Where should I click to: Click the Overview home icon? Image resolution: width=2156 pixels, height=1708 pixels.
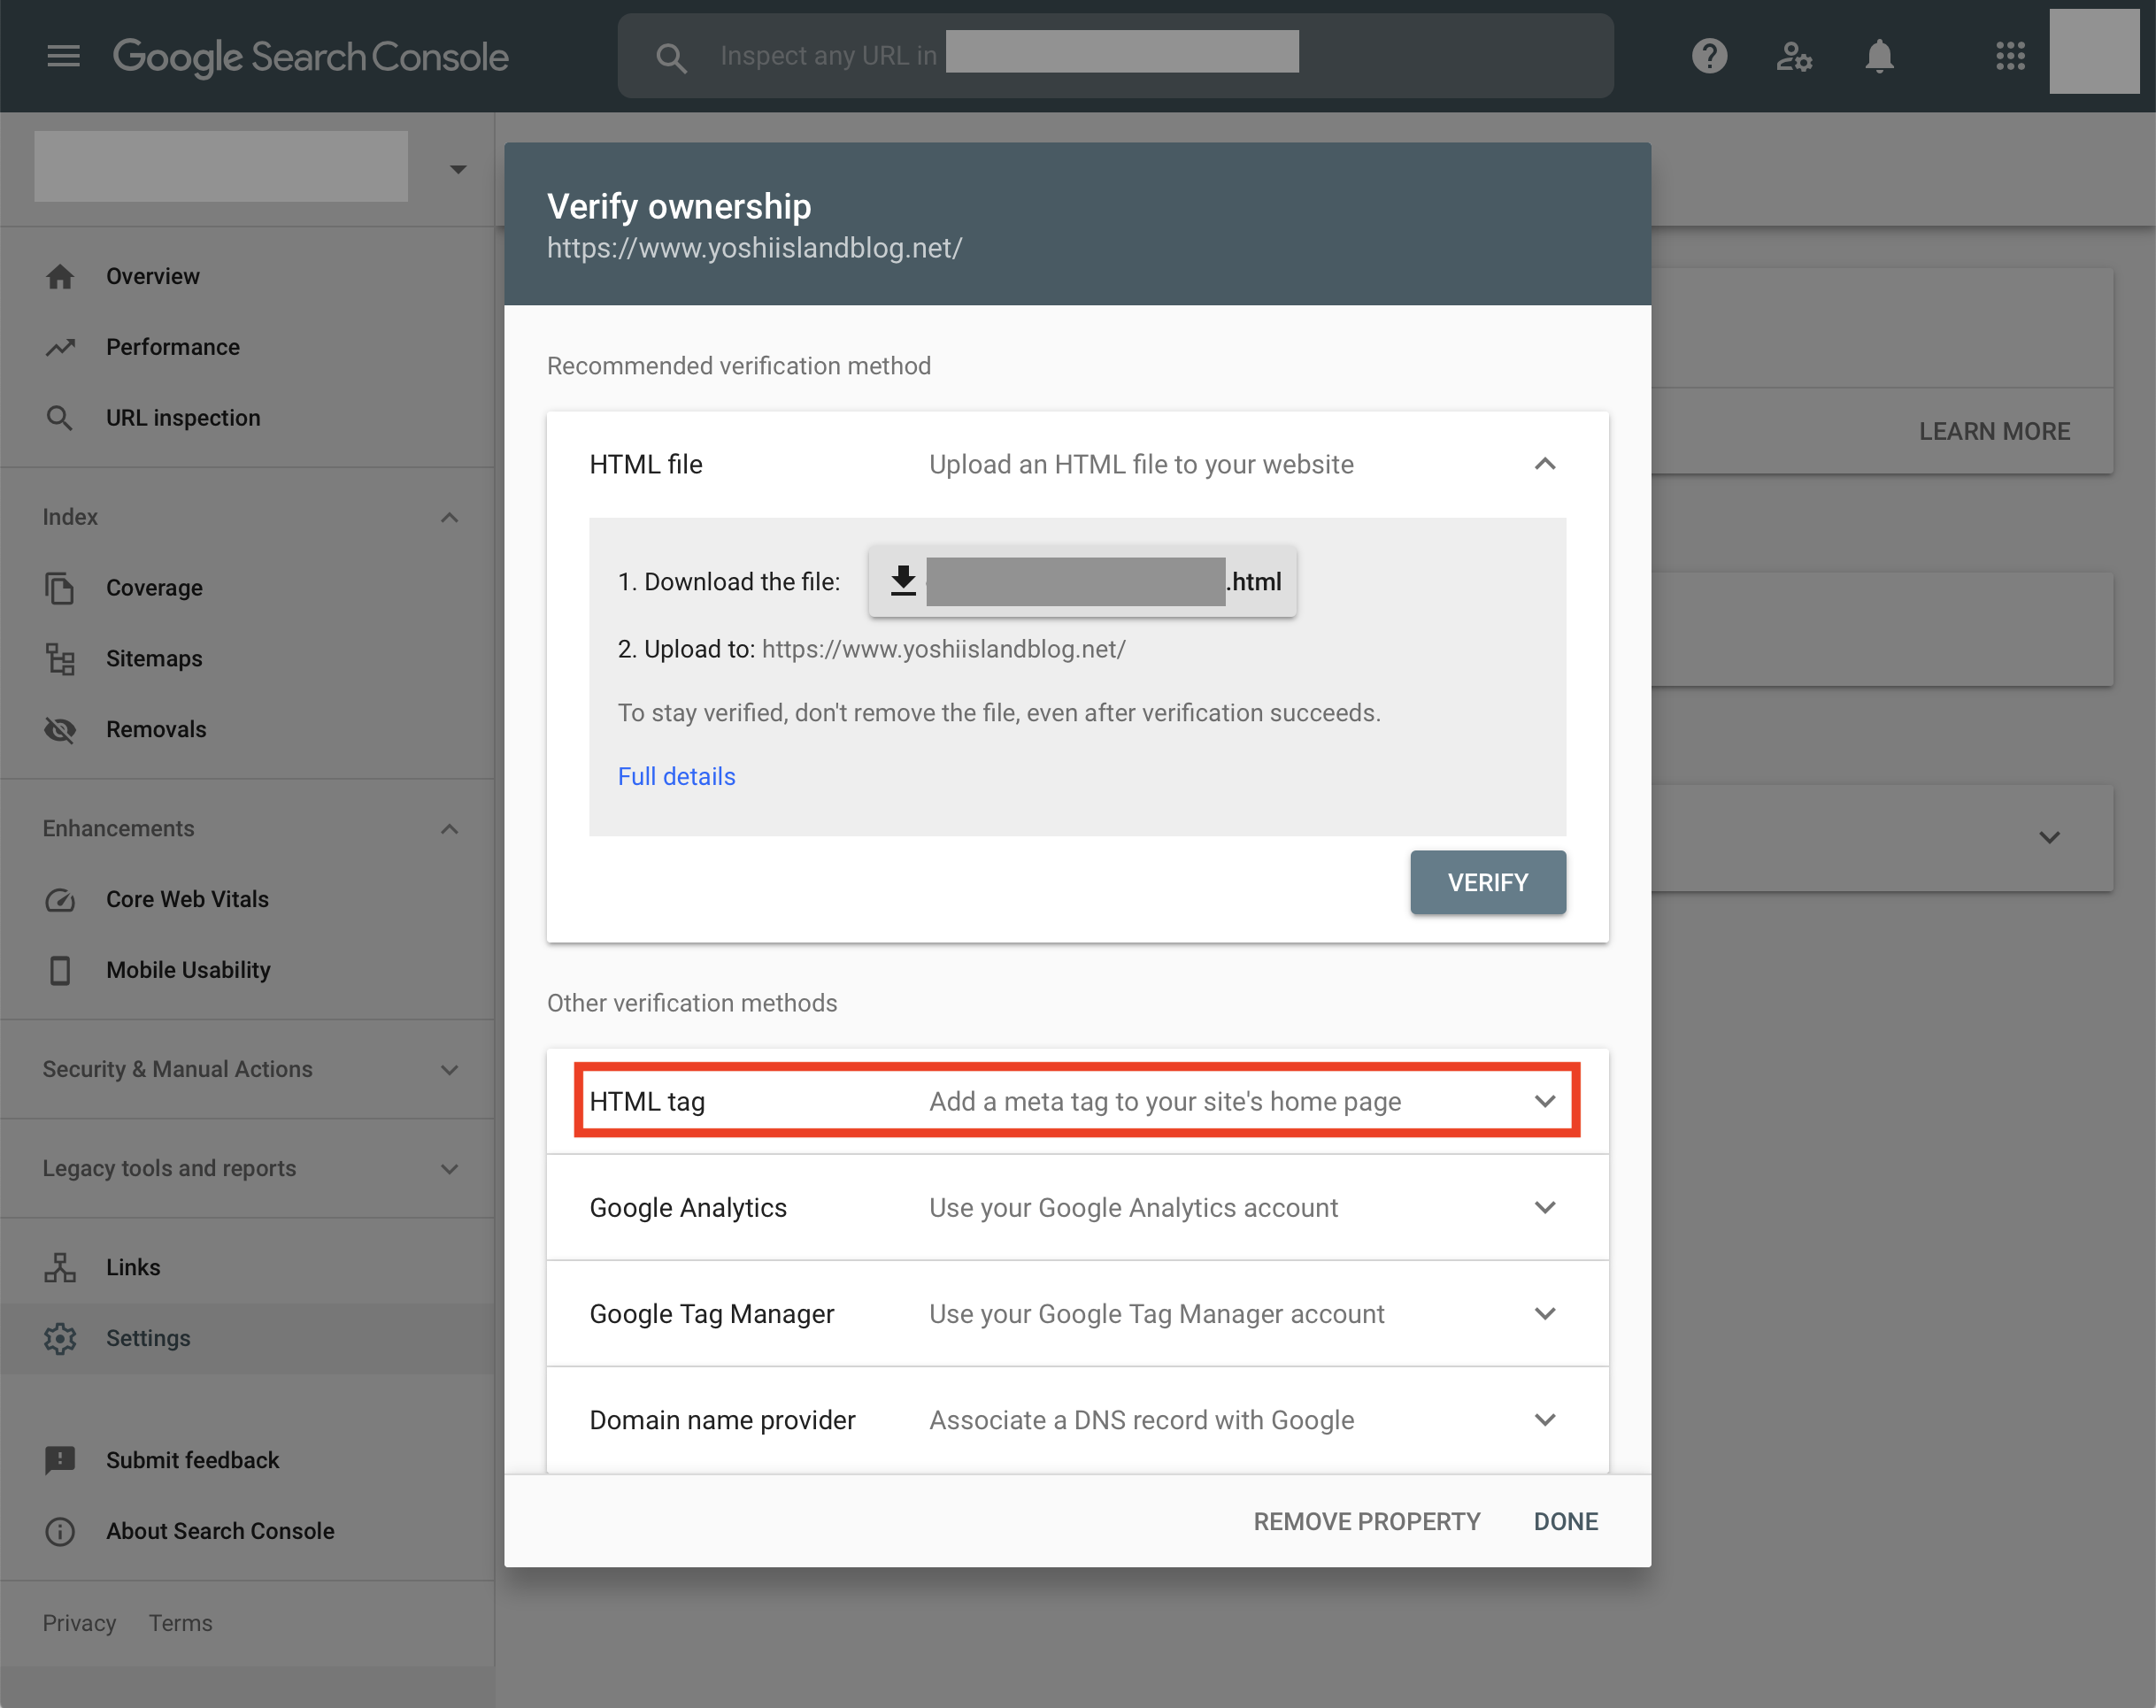[60, 277]
